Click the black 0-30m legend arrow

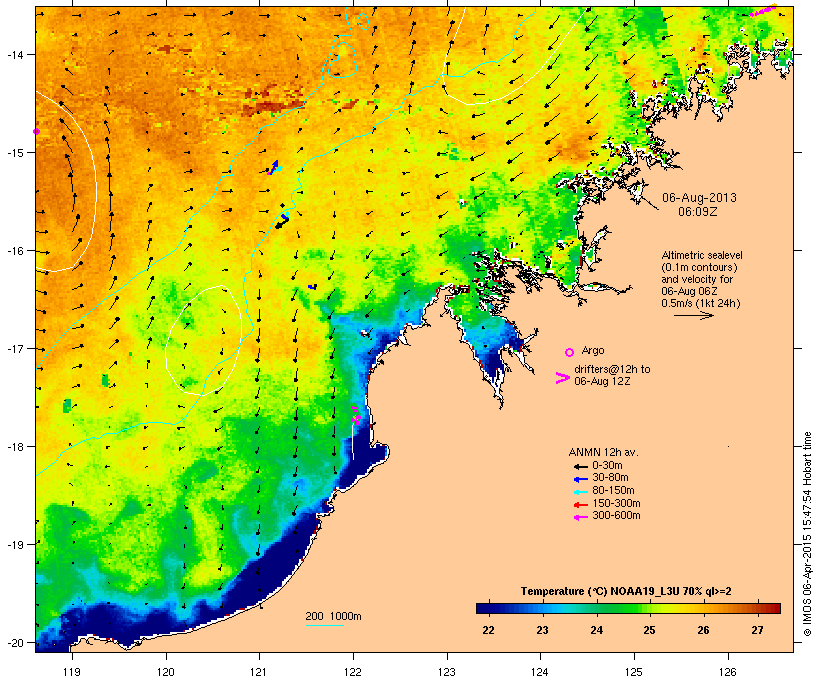point(580,466)
